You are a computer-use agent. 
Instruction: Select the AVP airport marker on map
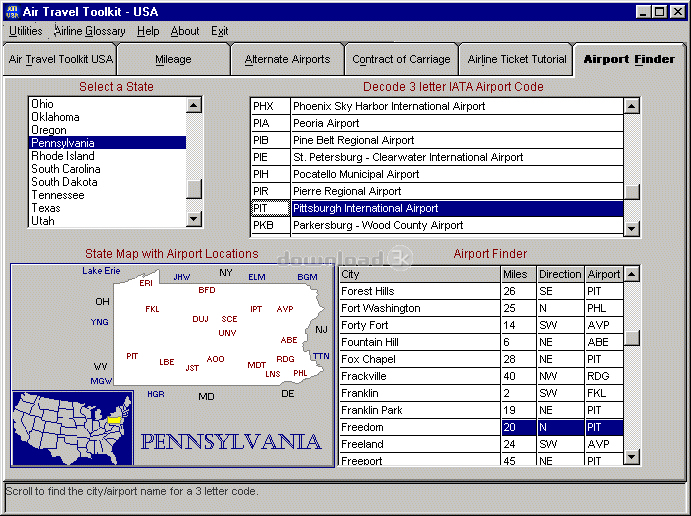285,309
